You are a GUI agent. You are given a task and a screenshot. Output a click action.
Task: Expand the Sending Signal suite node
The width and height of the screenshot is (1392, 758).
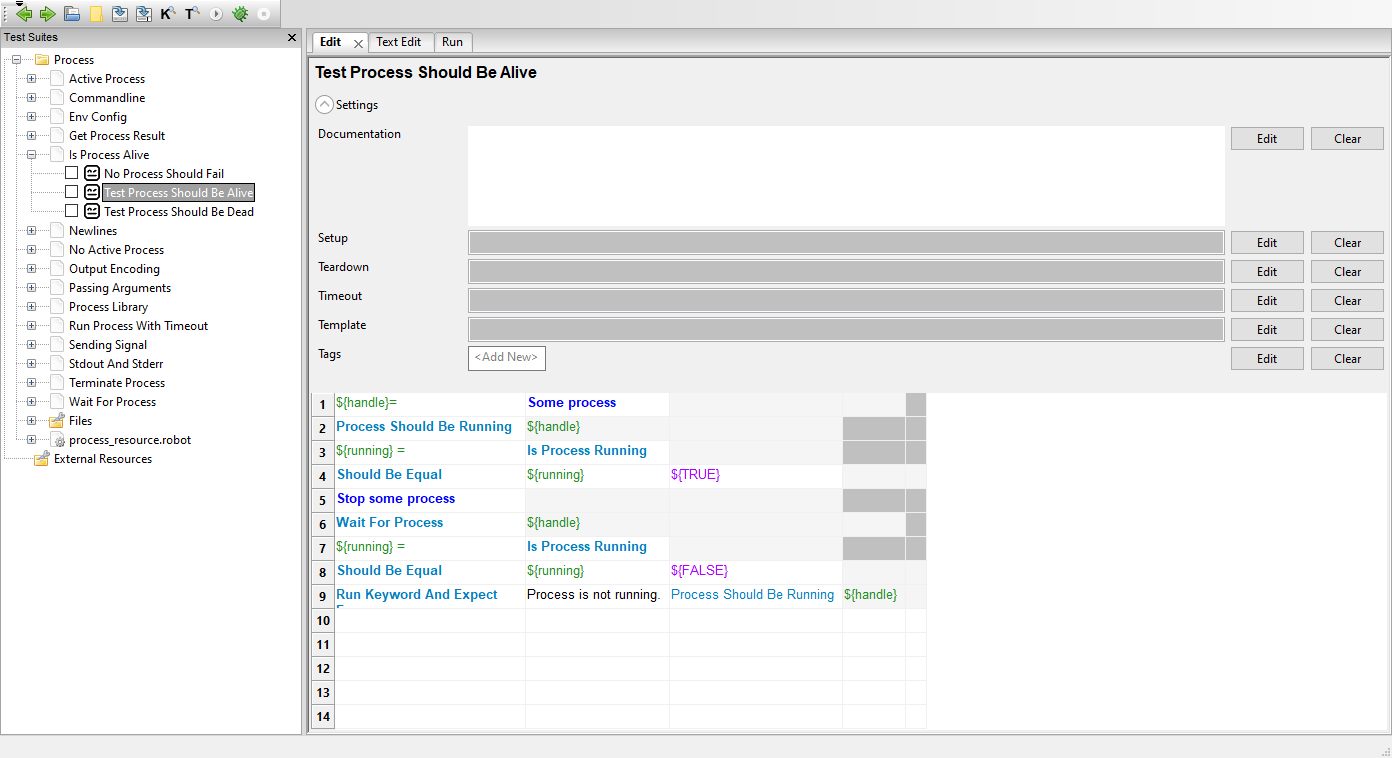pos(31,345)
